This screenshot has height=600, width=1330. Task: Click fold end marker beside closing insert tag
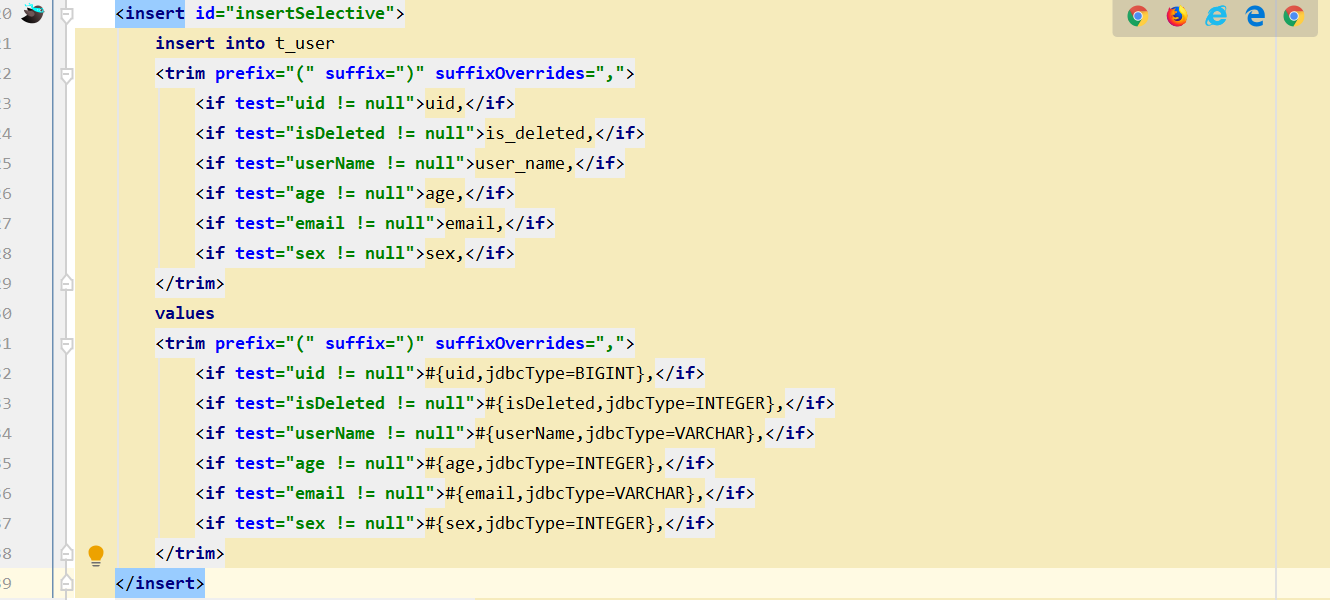[67, 583]
